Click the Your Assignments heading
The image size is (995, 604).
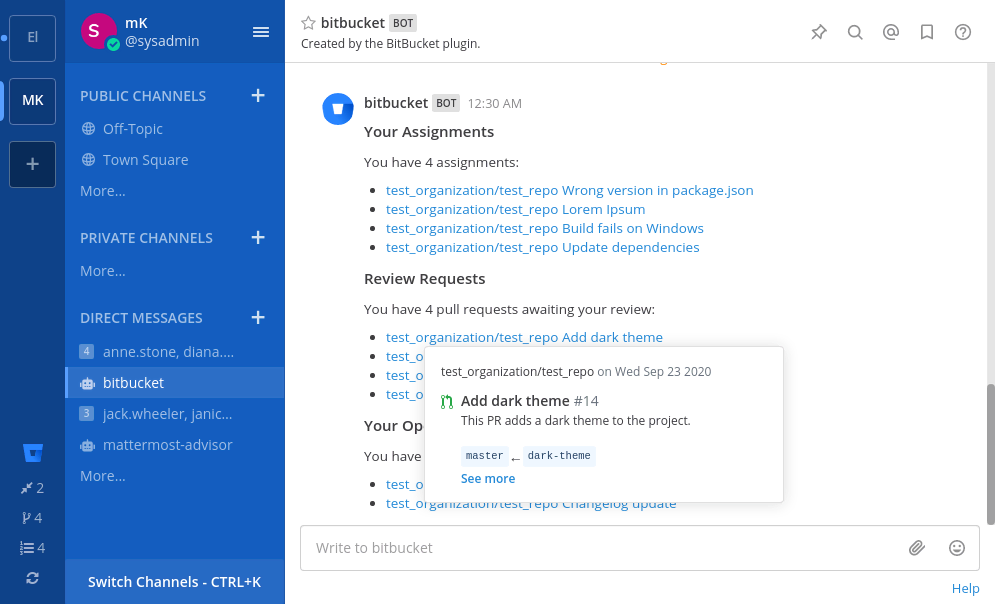click(428, 132)
